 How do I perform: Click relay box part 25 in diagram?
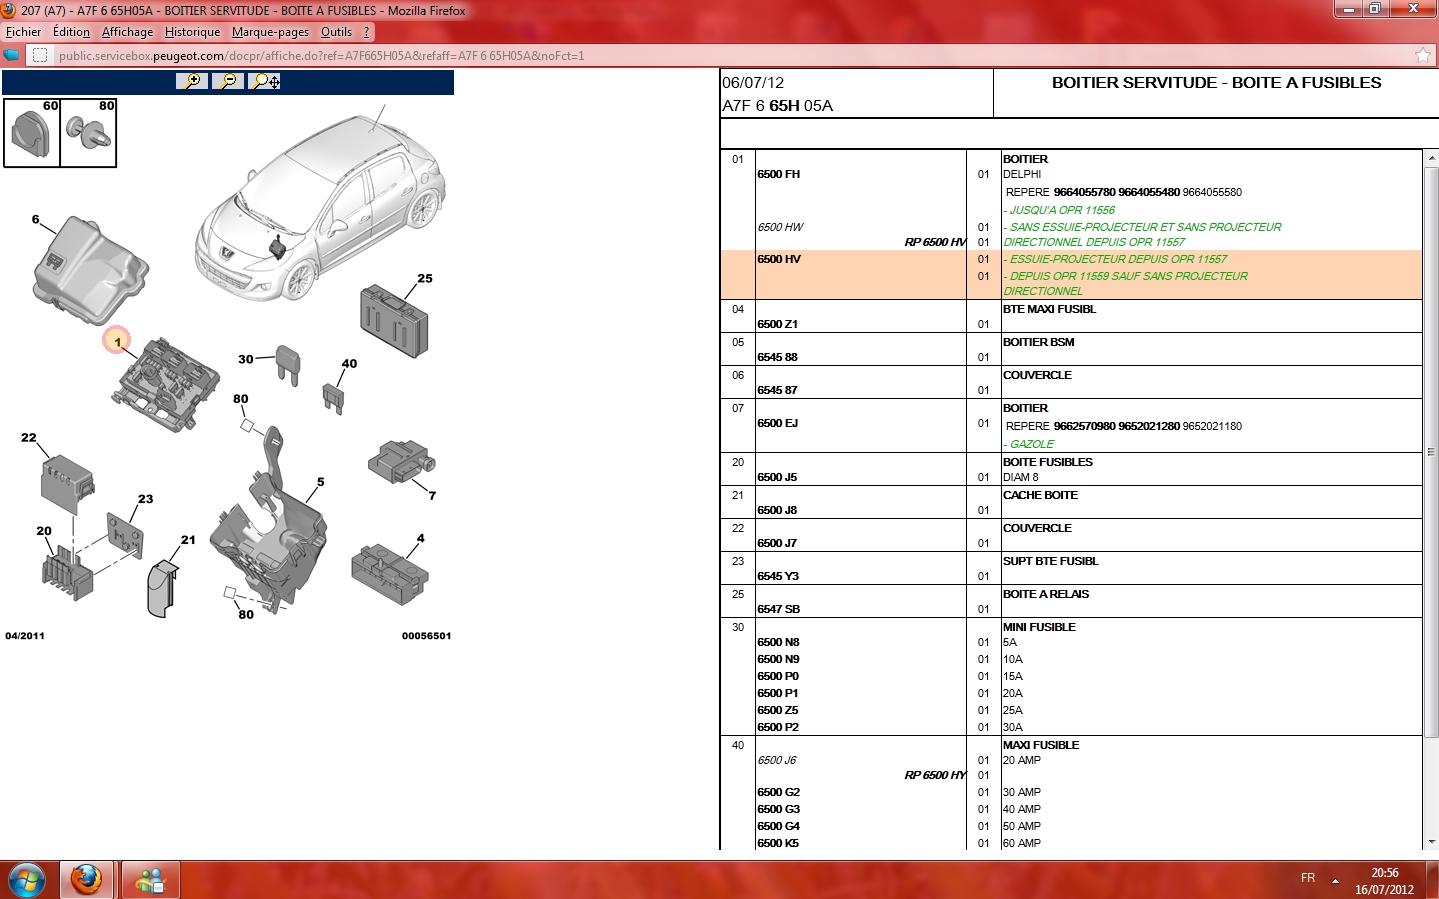(394, 321)
